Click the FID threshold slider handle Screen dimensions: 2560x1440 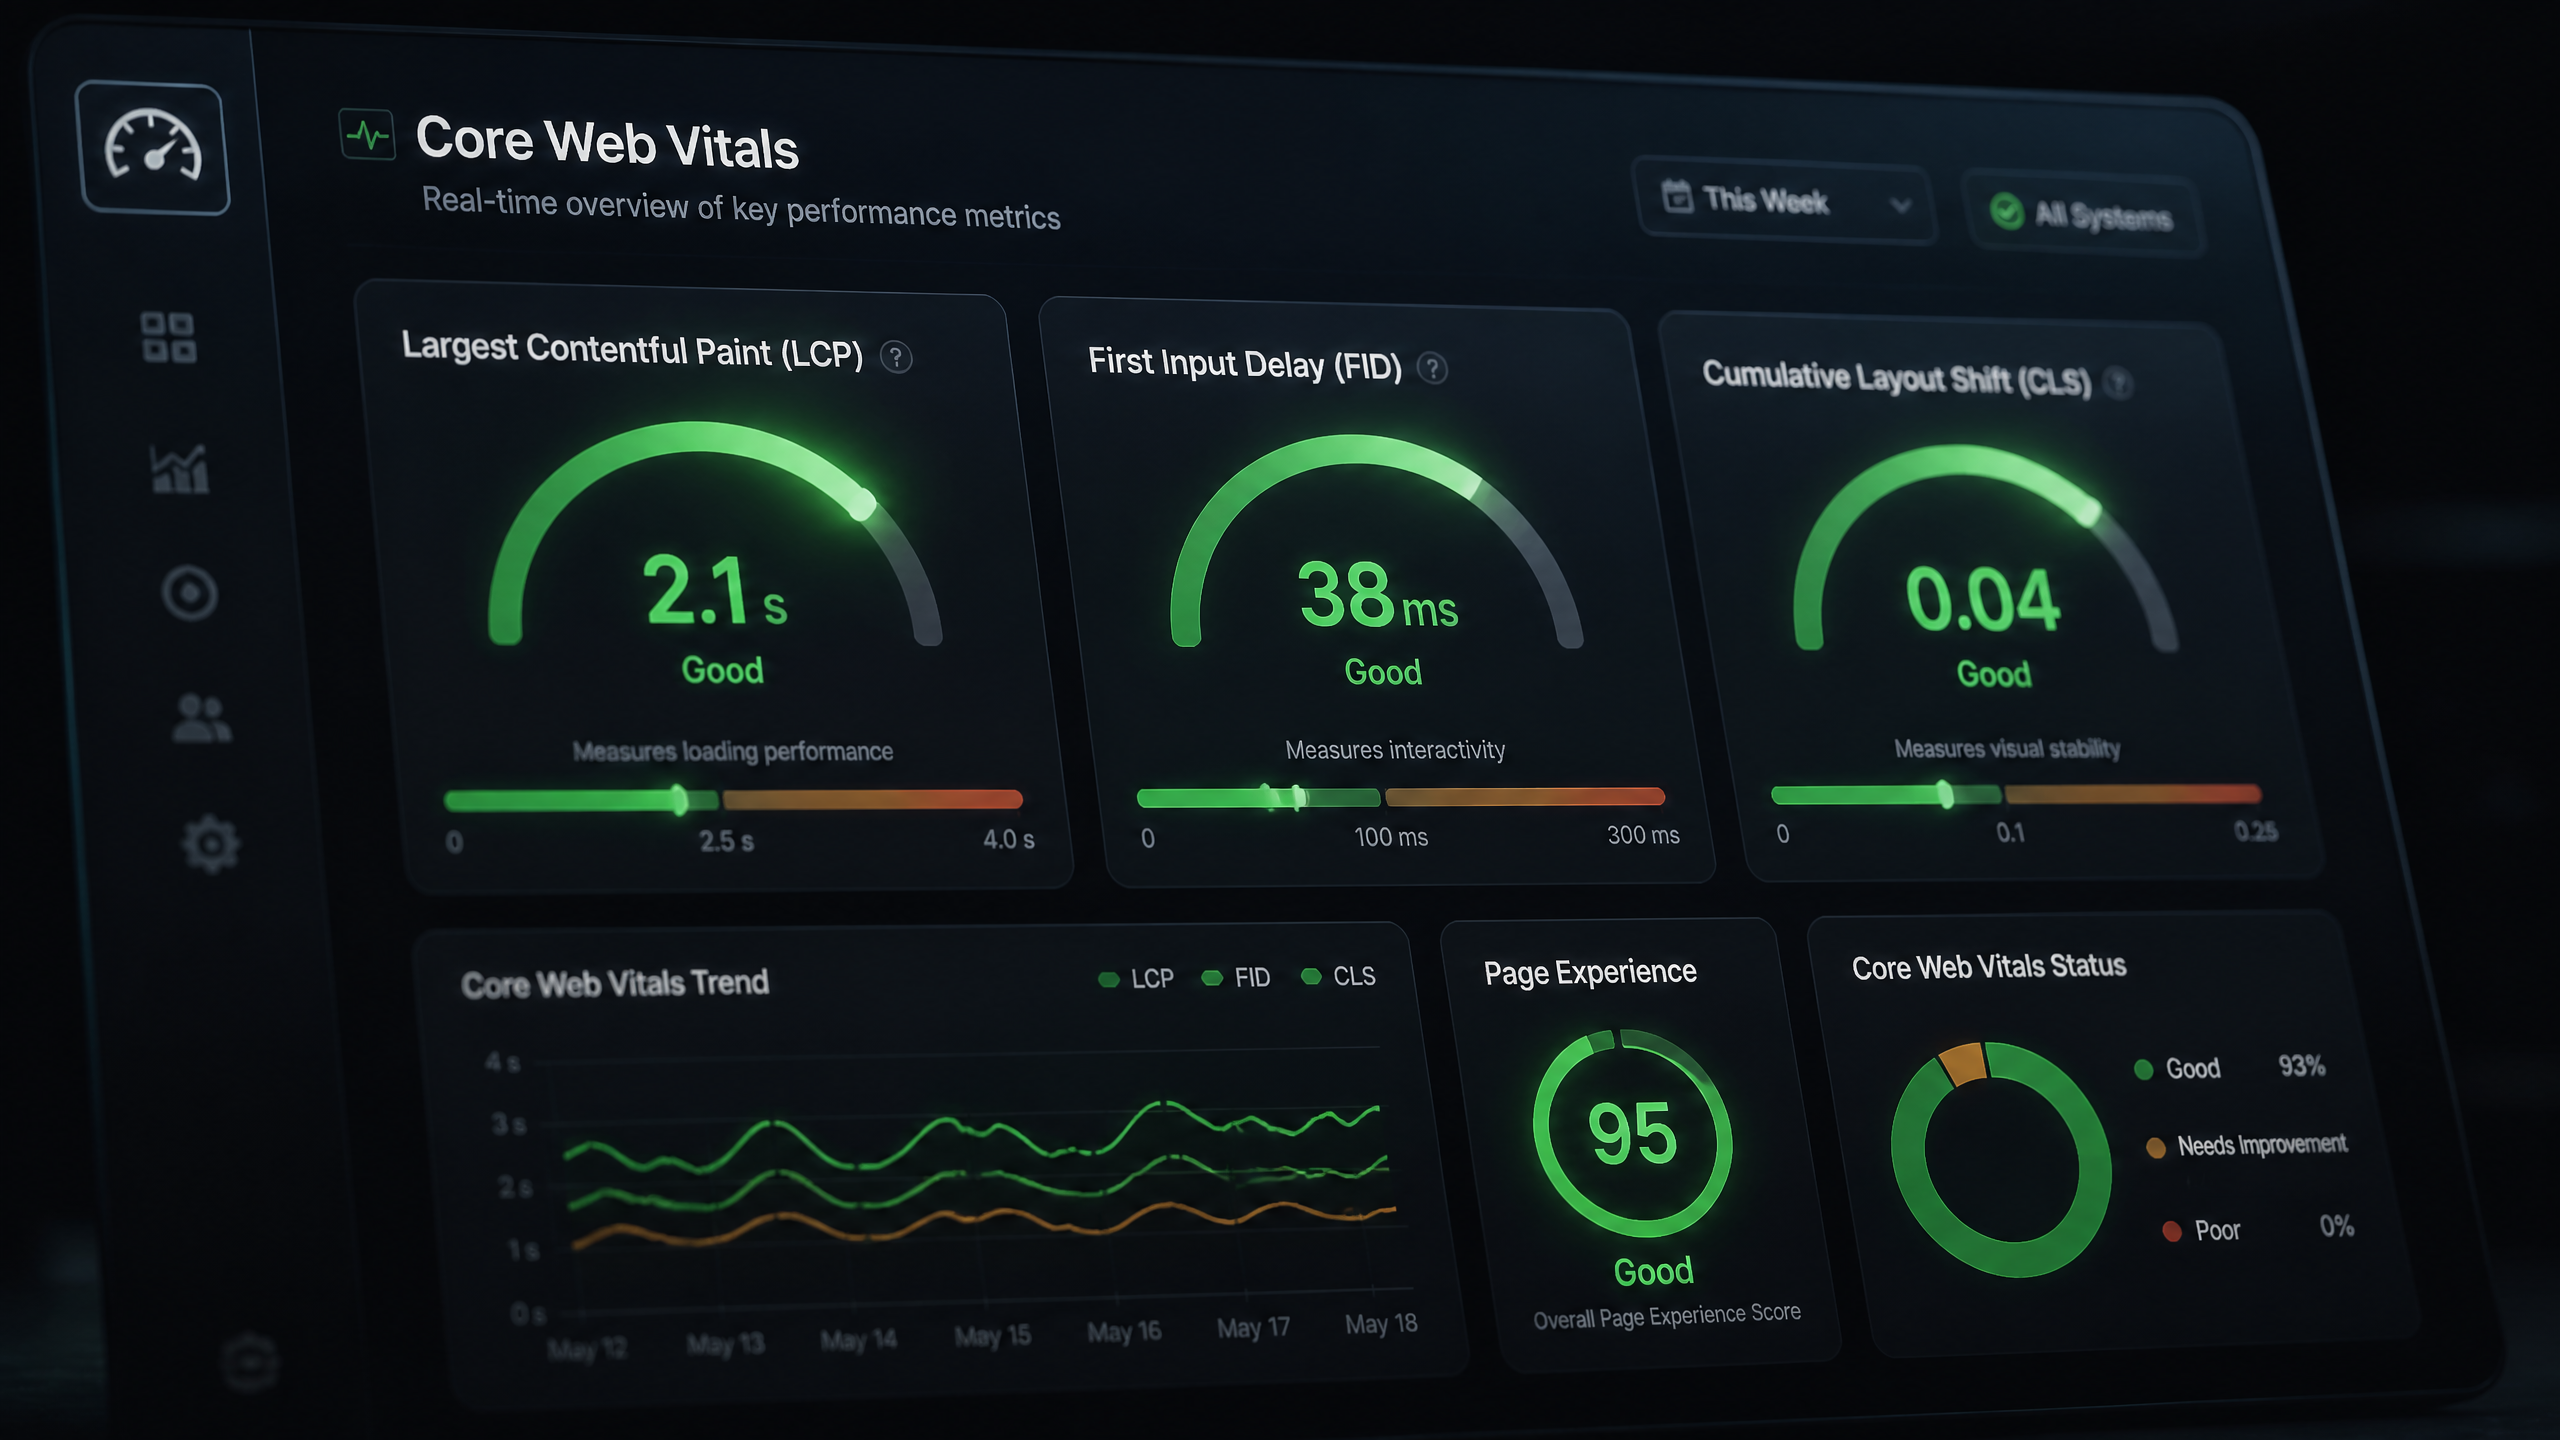tap(1297, 797)
